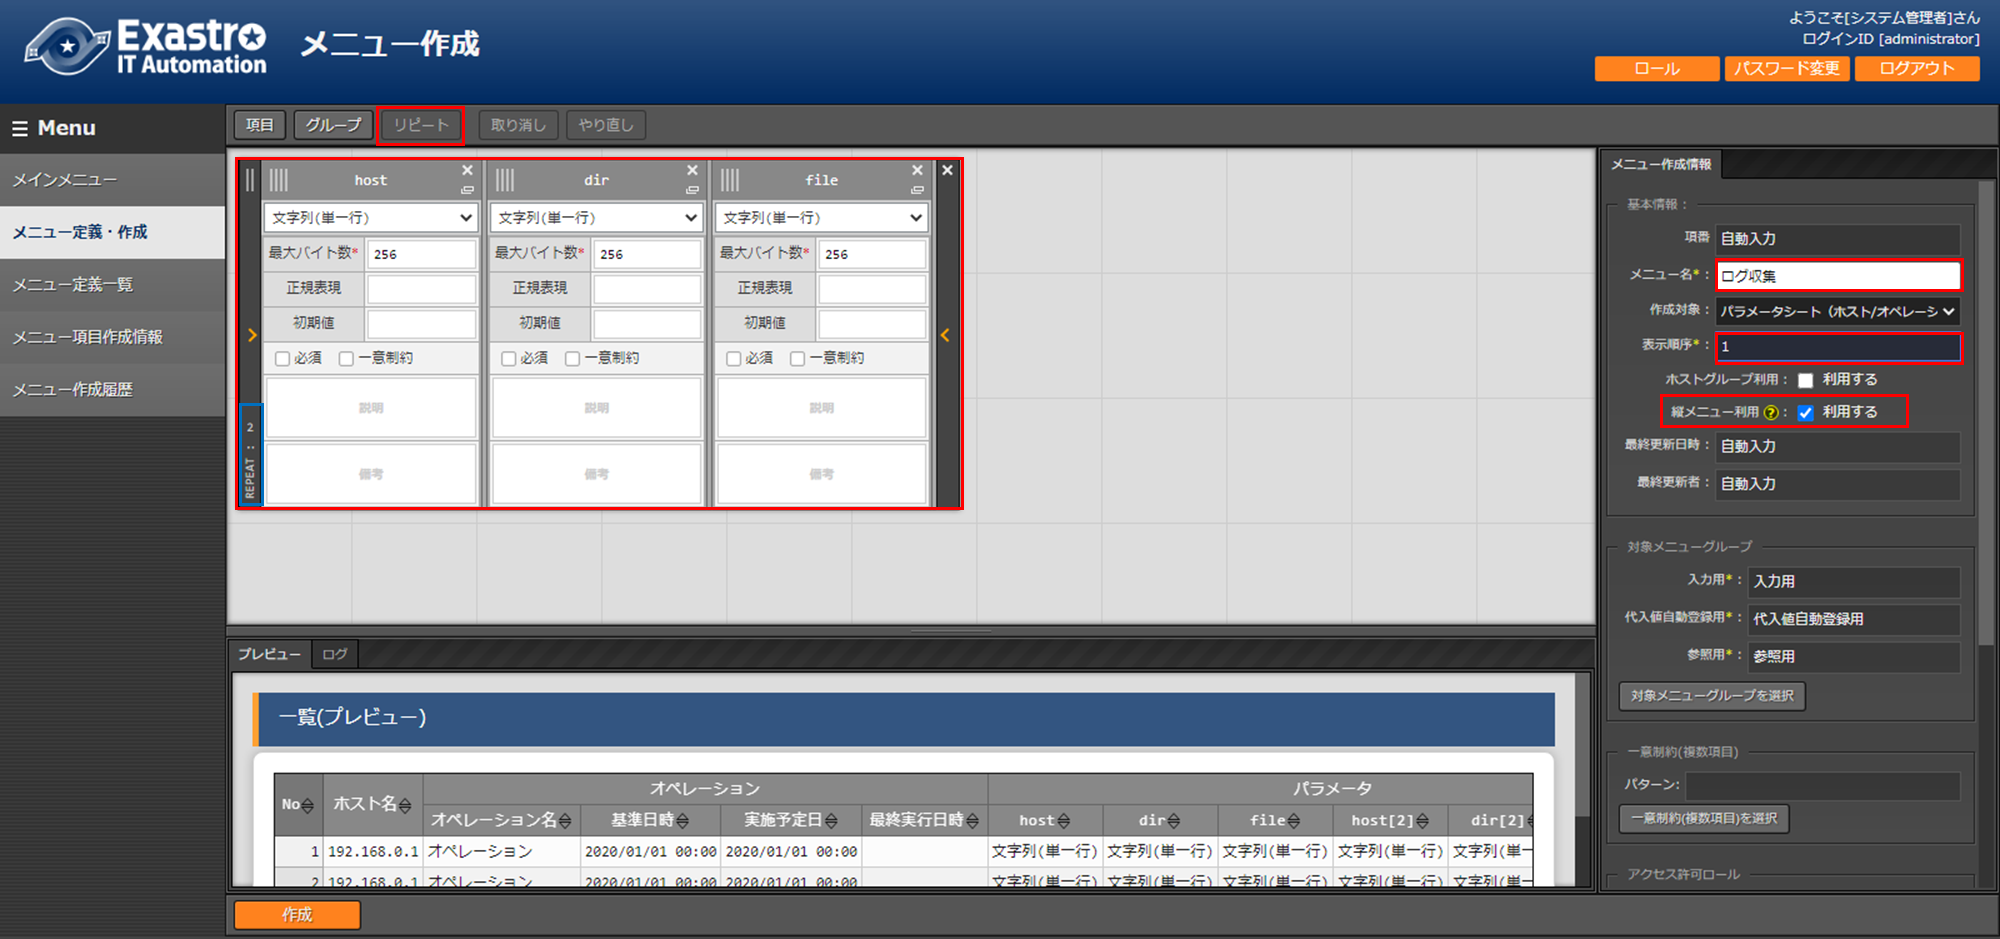
Task: Select メニュー定義・作成 in sidebar
Action: pos(112,232)
